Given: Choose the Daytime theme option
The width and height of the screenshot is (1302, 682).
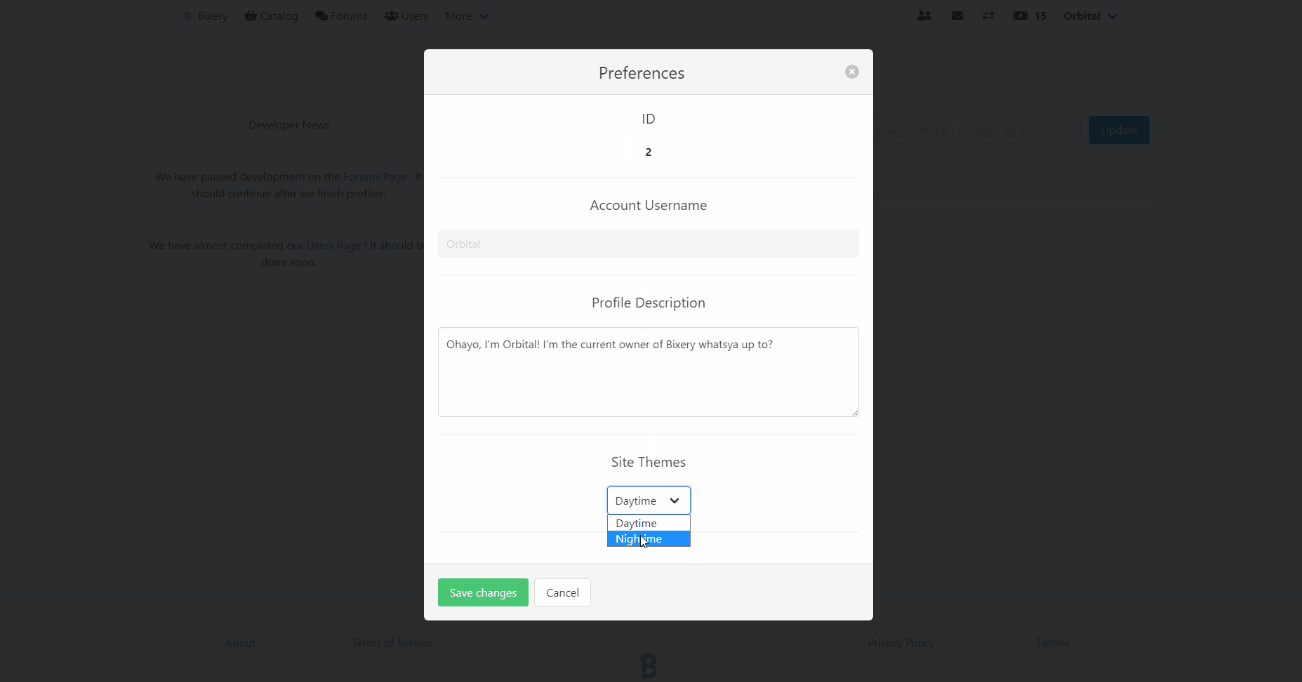Looking at the screenshot, I should pyautogui.click(x=648, y=523).
